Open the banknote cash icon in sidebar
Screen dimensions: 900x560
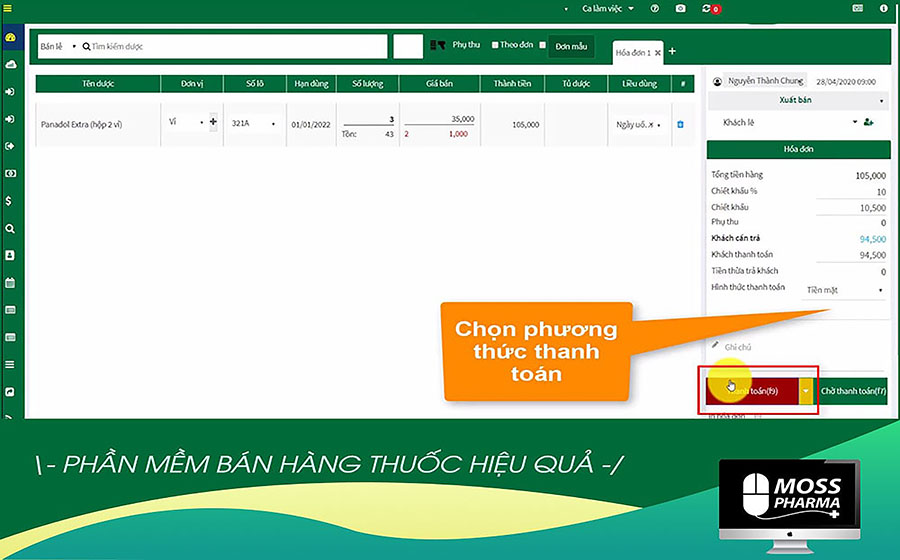pos(10,173)
